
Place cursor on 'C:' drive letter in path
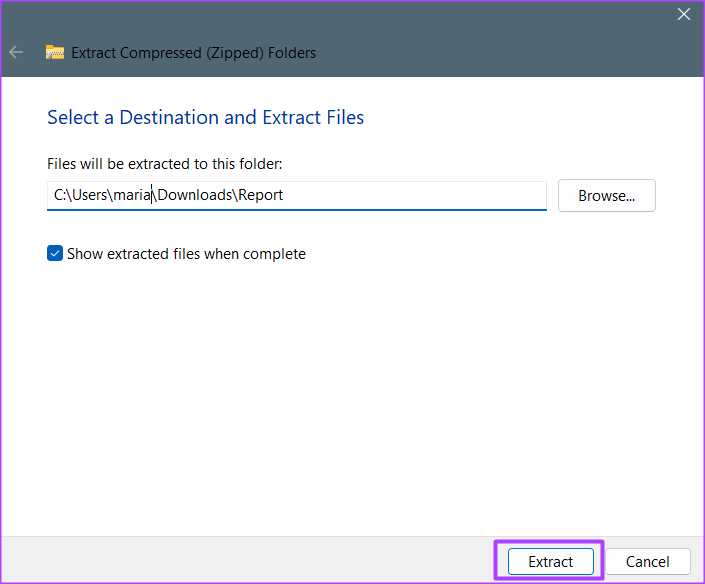pos(60,195)
